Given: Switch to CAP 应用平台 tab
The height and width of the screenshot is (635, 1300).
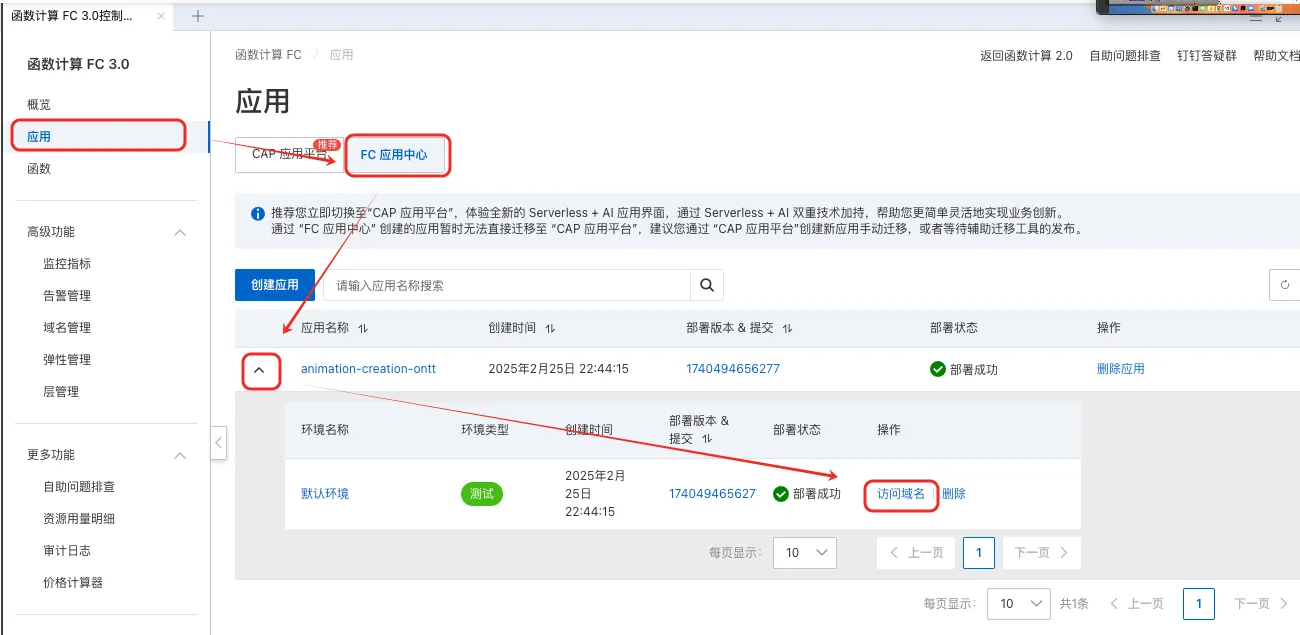Looking at the screenshot, I should (289, 154).
